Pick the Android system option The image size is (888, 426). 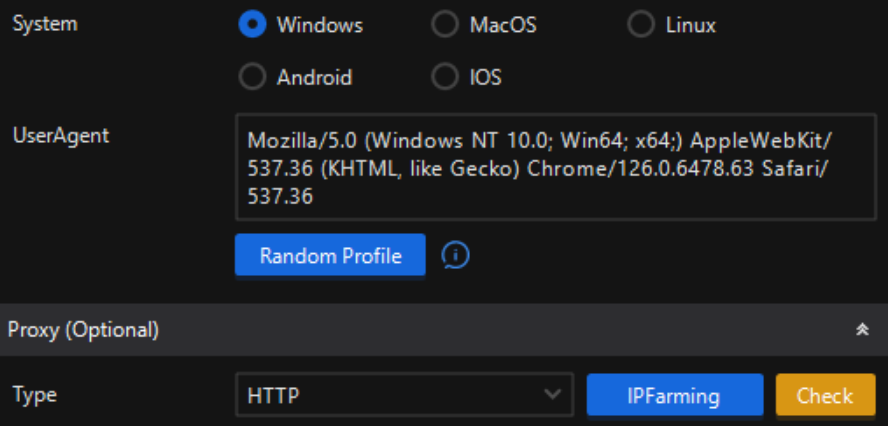(252, 76)
